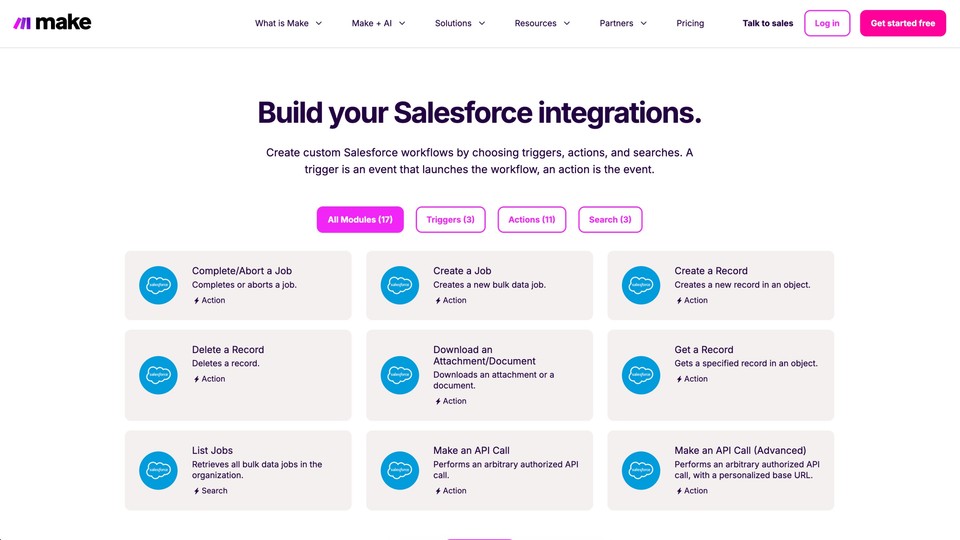Click Salesforce icon on Create a Record card
Screen dimensions: 960x540
641,285
